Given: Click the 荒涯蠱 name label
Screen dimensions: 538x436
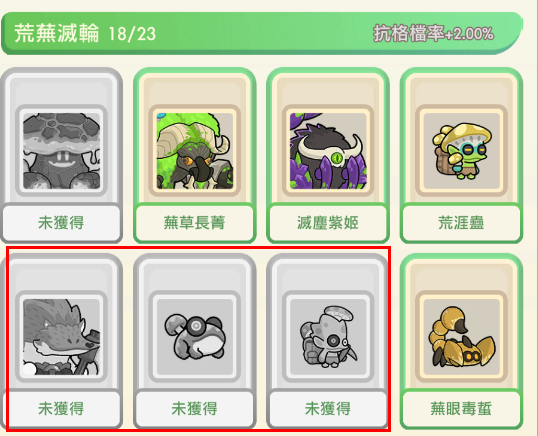Looking at the screenshot, I should [461, 223].
